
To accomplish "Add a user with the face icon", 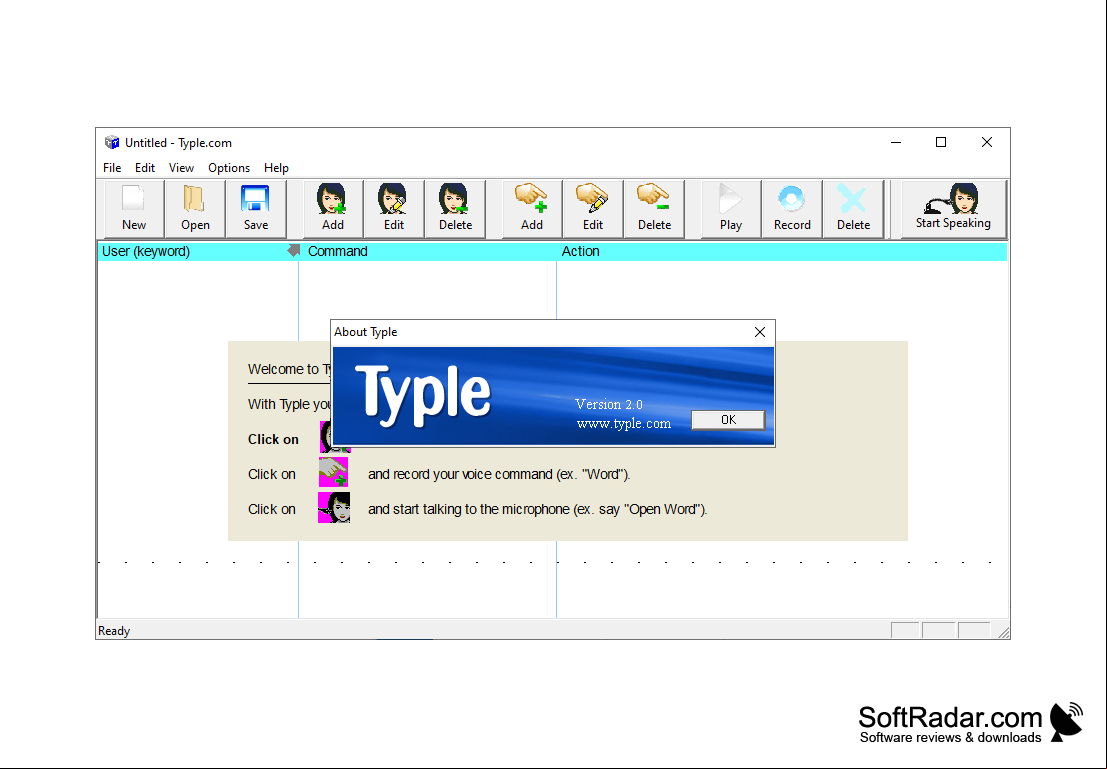I will coord(333,208).
